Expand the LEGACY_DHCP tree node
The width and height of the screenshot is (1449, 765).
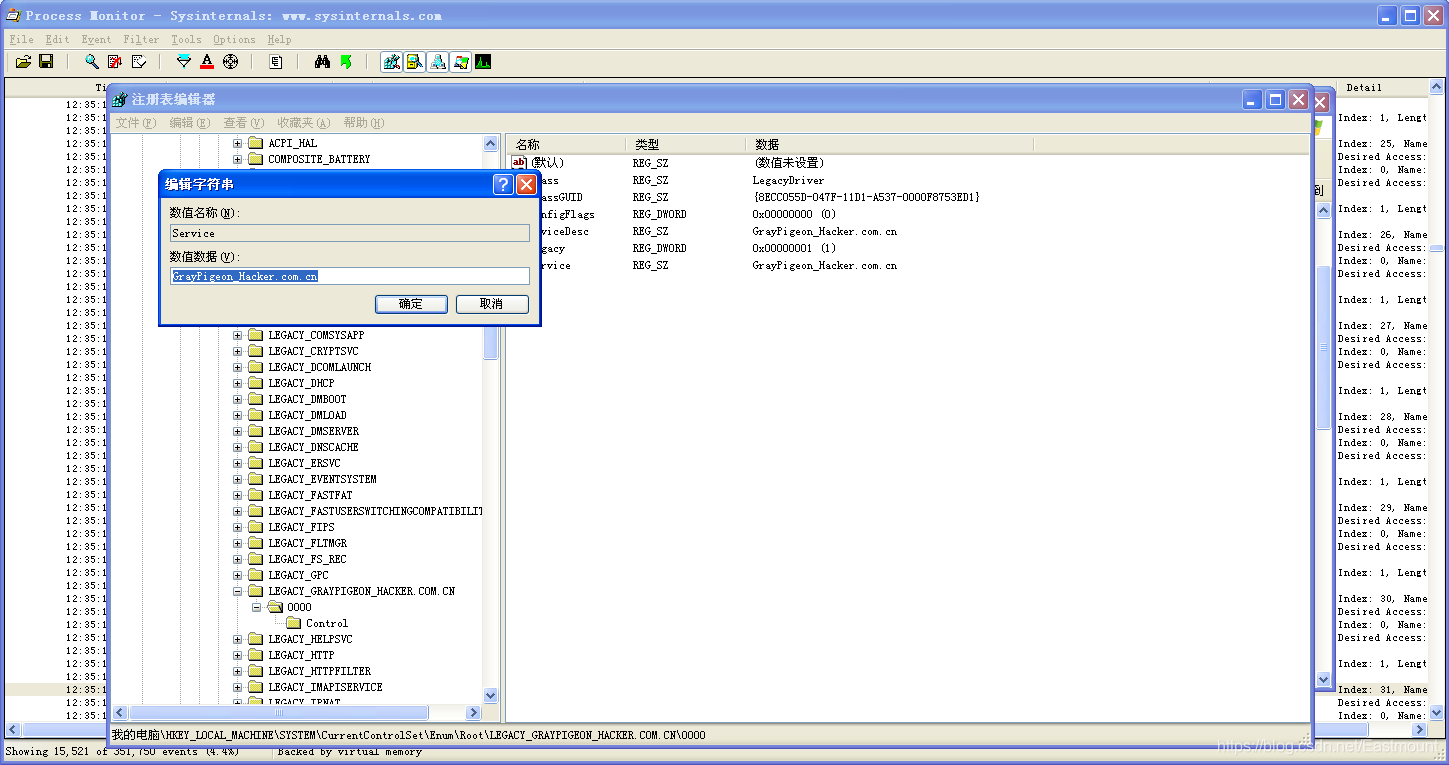tap(238, 383)
